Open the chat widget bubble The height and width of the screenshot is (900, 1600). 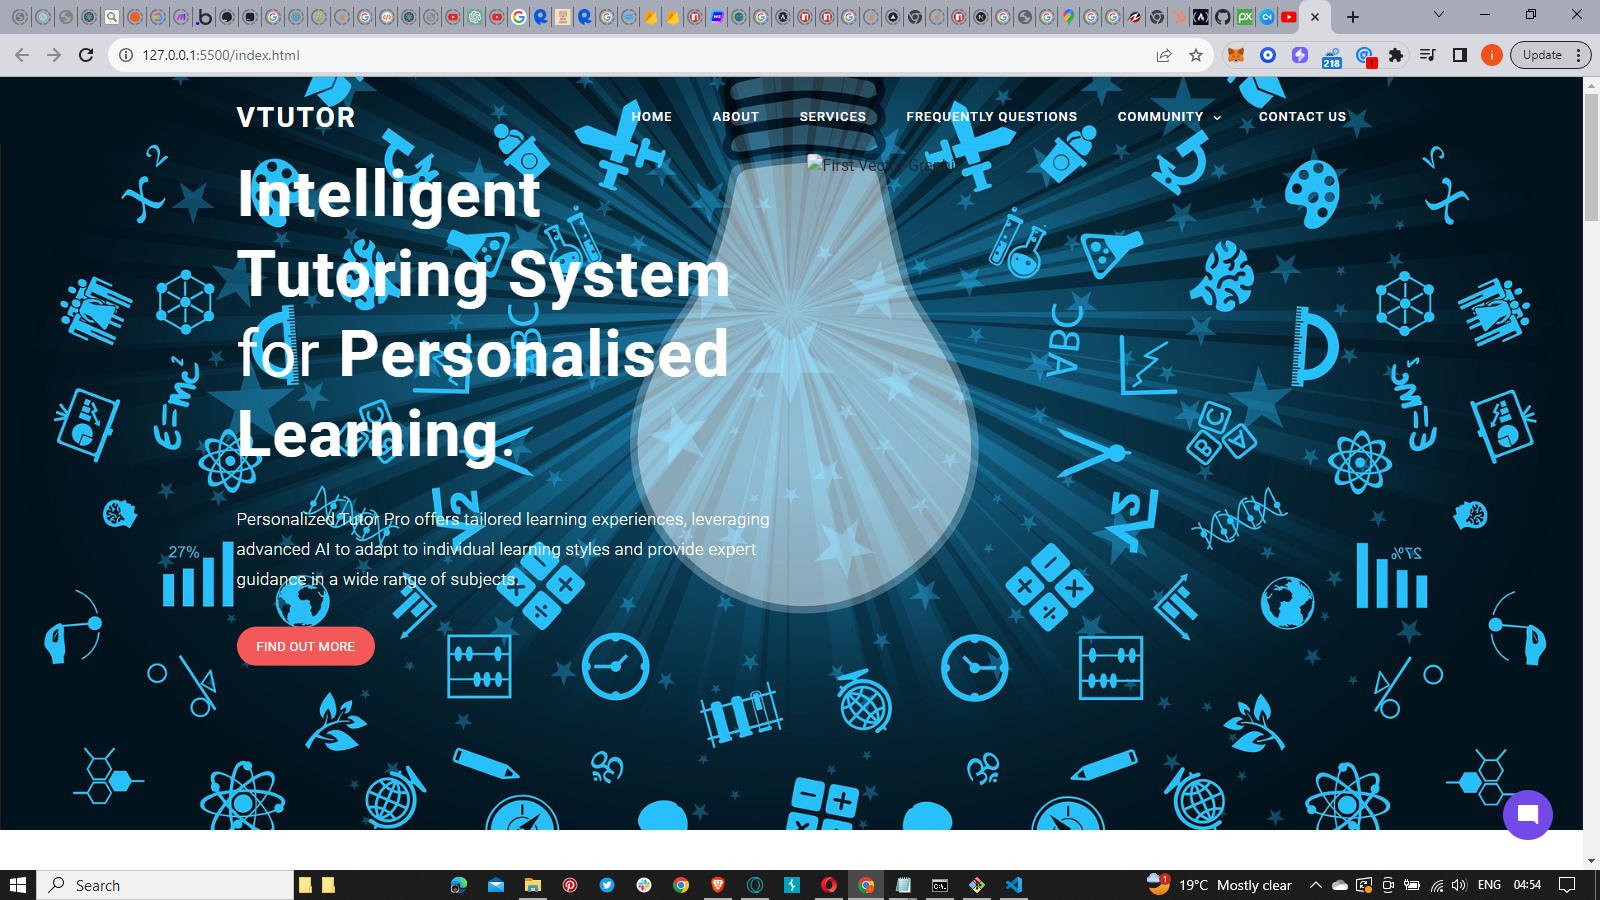(x=1527, y=815)
